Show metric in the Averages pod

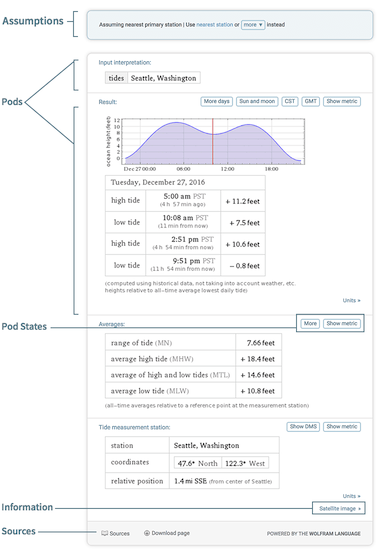[342, 324]
